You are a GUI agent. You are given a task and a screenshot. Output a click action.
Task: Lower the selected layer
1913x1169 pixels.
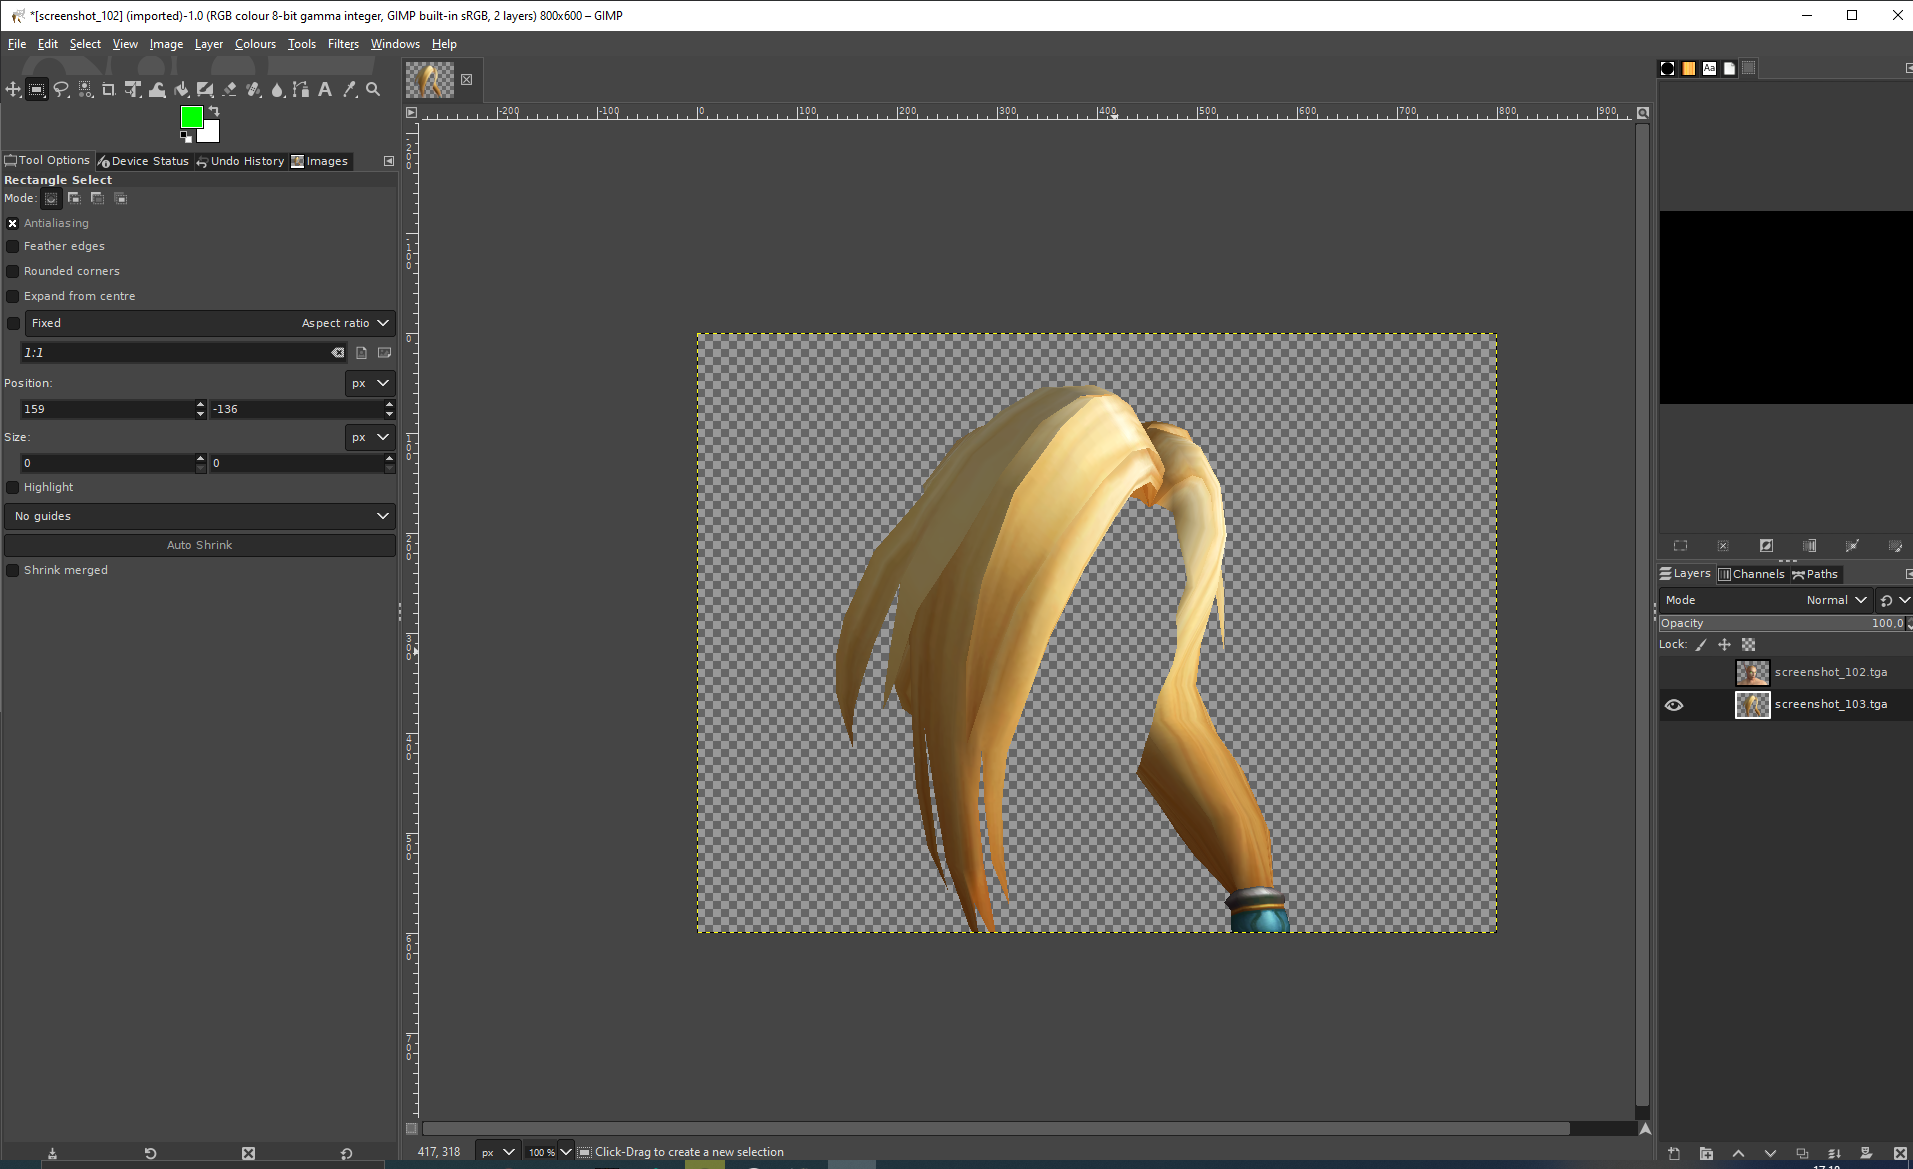tap(1770, 1153)
